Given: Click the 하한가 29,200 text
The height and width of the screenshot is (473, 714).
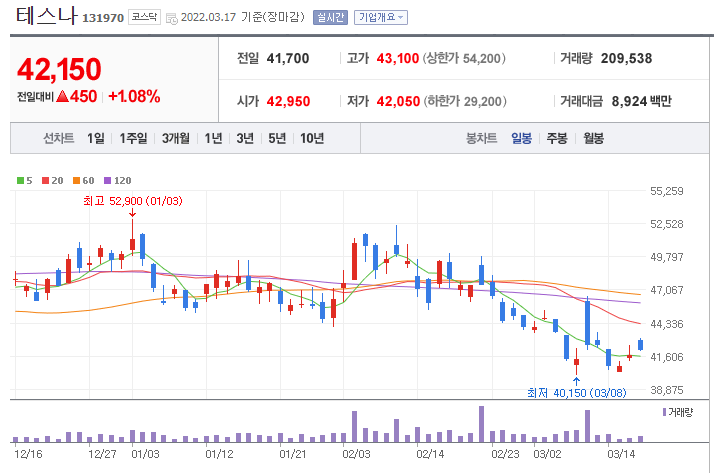Looking at the screenshot, I should coord(465,101).
